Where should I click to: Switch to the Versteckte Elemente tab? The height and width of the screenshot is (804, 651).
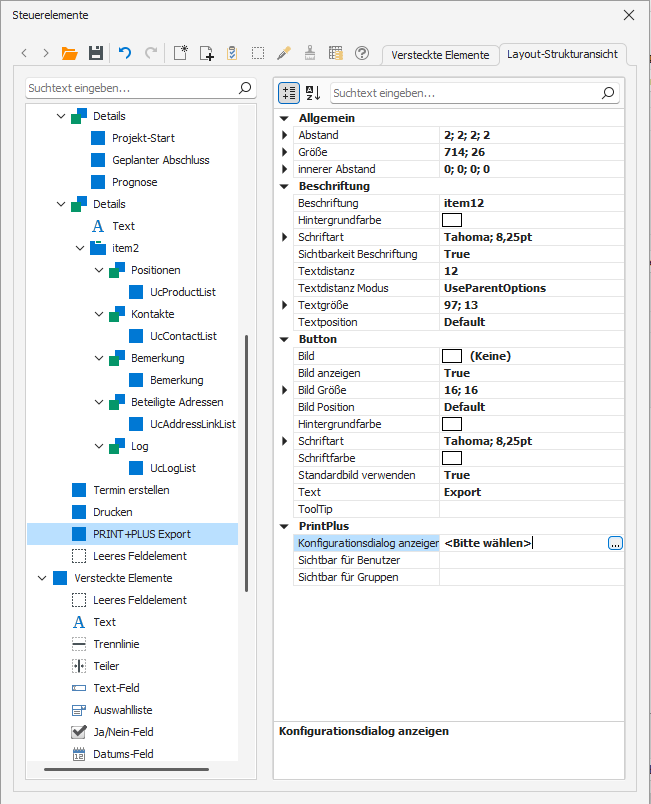pyautogui.click(x=440, y=55)
